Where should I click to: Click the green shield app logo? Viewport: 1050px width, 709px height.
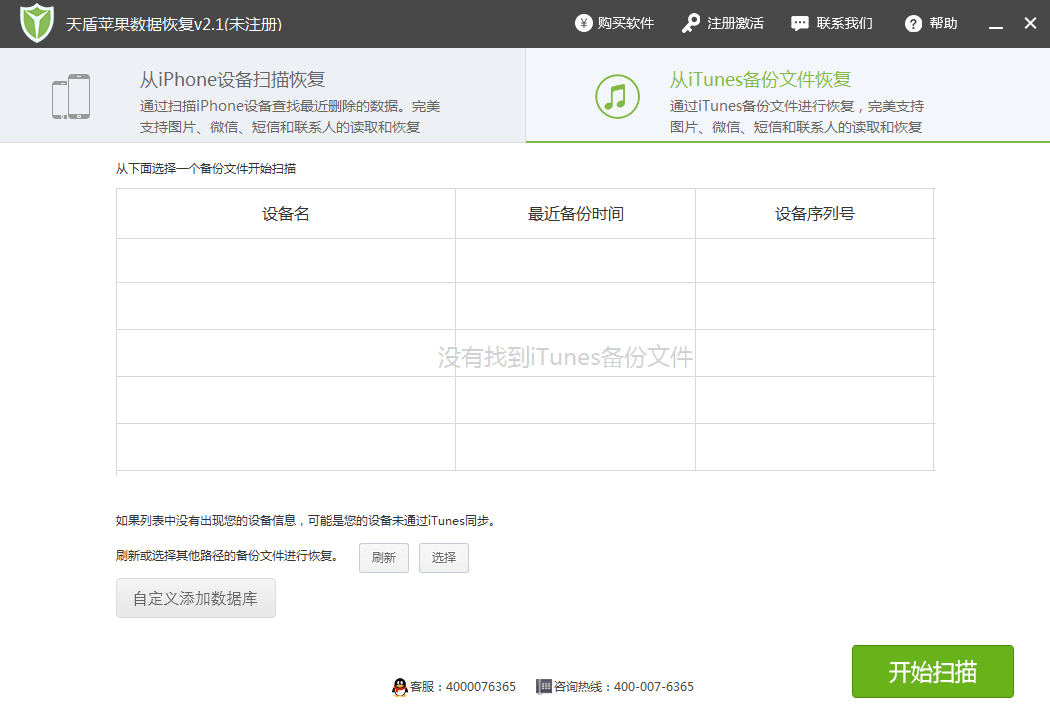[37, 23]
